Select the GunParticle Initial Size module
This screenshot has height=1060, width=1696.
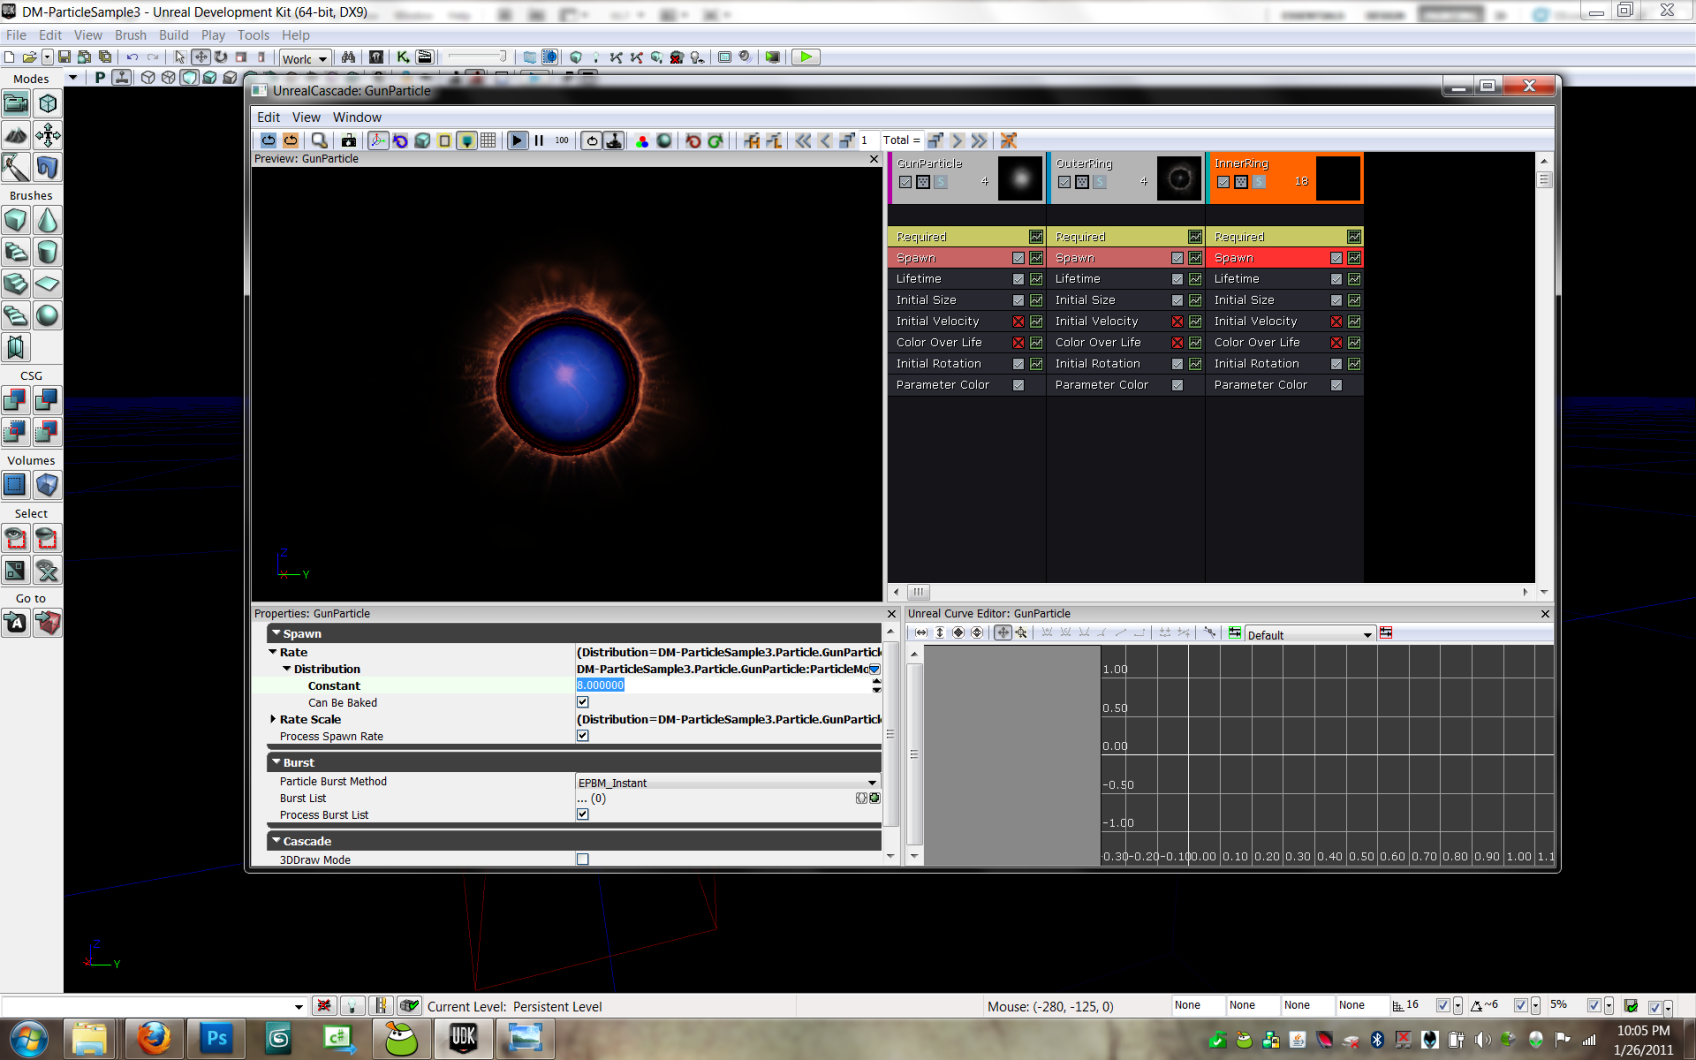point(967,300)
